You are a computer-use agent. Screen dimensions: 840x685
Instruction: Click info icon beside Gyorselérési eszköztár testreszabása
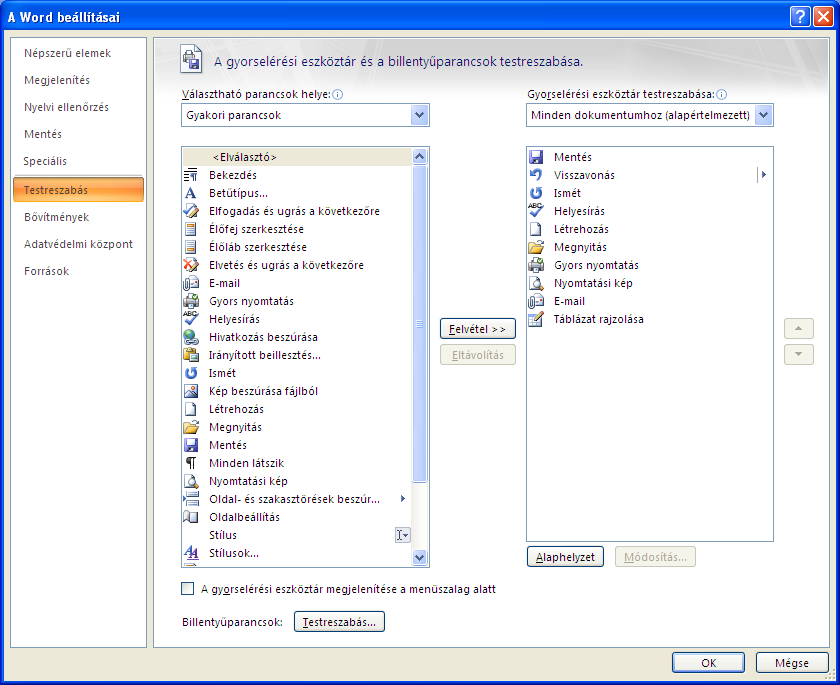pyautogui.click(x=722, y=95)
